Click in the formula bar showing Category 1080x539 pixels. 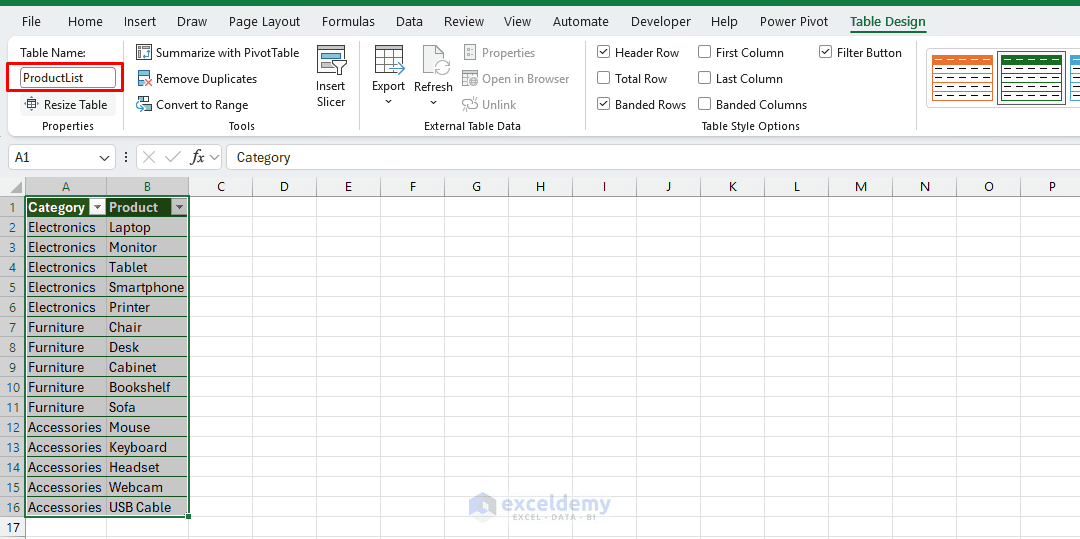[x=653, y=158]
